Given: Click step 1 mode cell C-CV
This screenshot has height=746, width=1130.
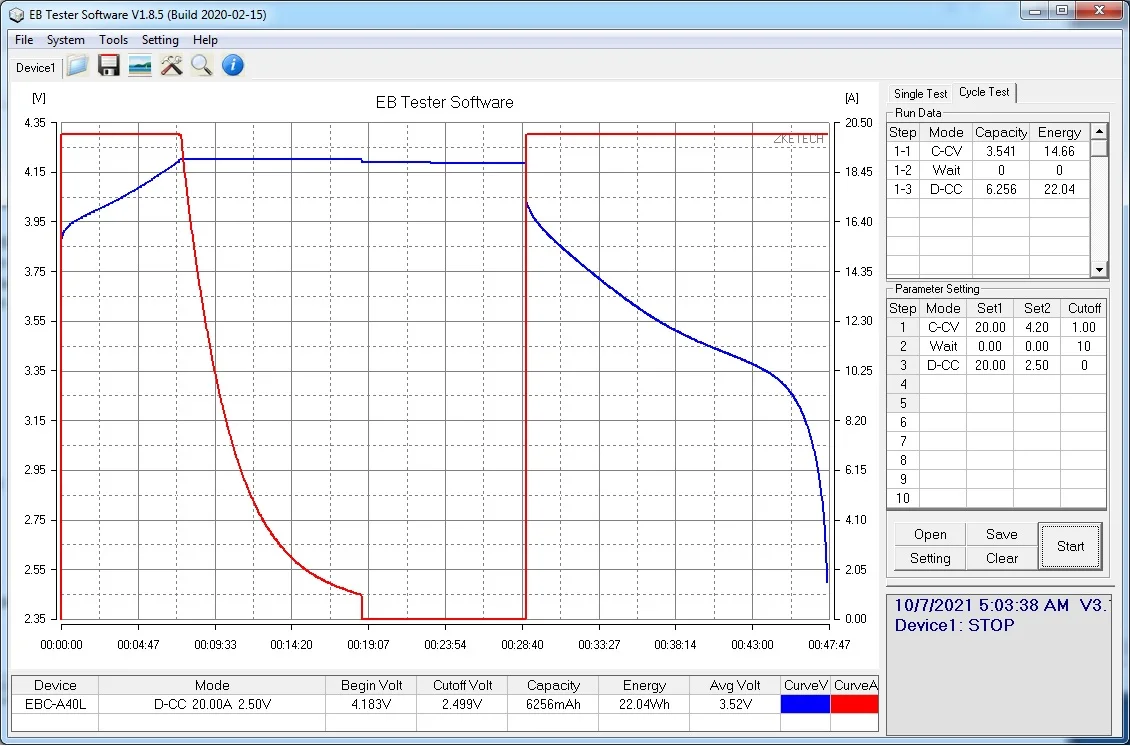Looking at the screenshot, I should [943, 327].
